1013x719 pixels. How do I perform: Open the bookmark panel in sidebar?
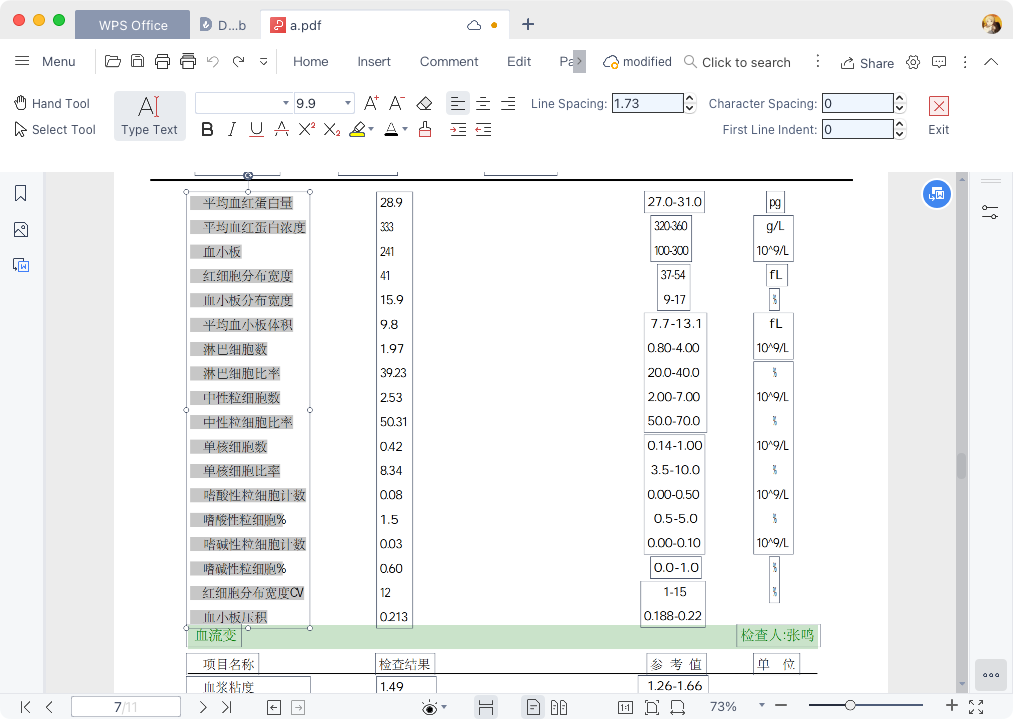click(20, 194)
